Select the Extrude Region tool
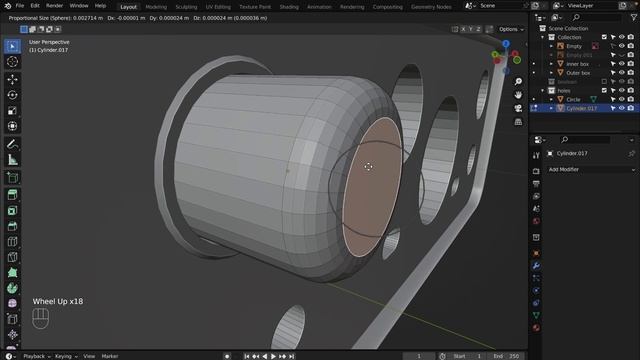This screenshot has height=360, width=640. click(12, 195)
